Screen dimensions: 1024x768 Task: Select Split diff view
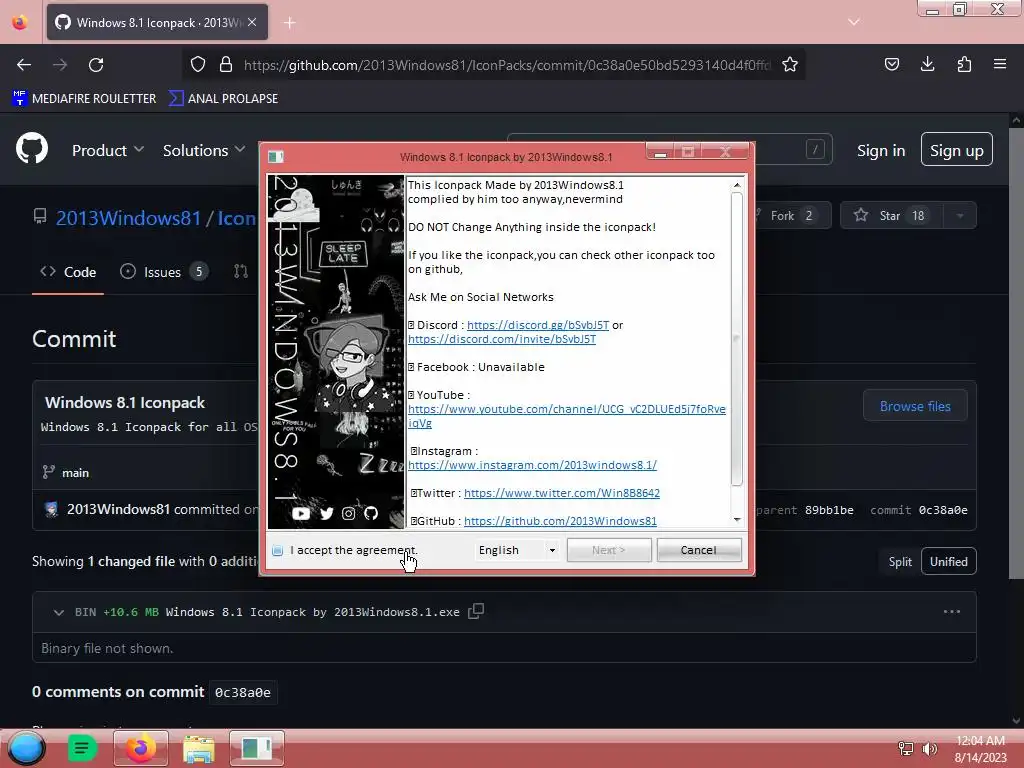click(x=900, y=562)
